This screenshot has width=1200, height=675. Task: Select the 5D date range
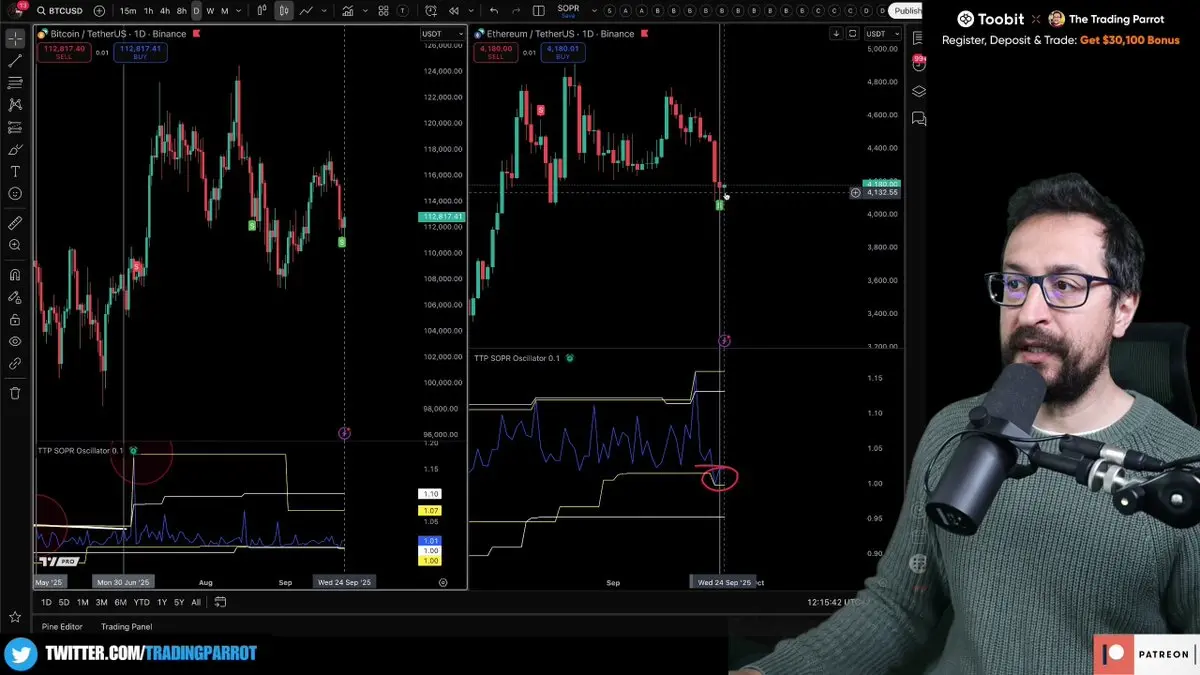(64, 602)
